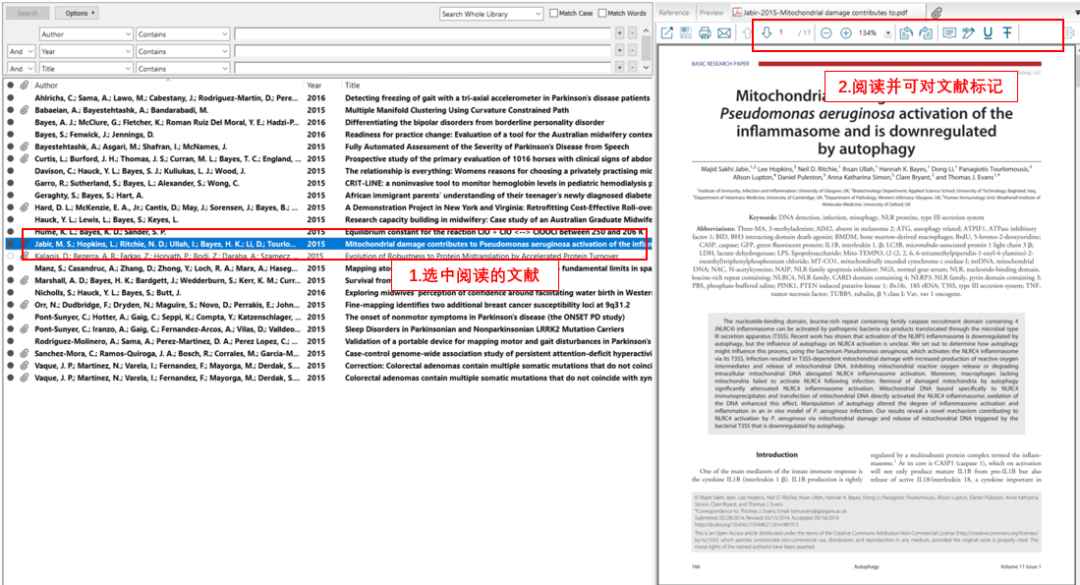Add a sticky note annotation
Image resolution: width=1080 pixels, height=585 pixels.
point(949,33)
